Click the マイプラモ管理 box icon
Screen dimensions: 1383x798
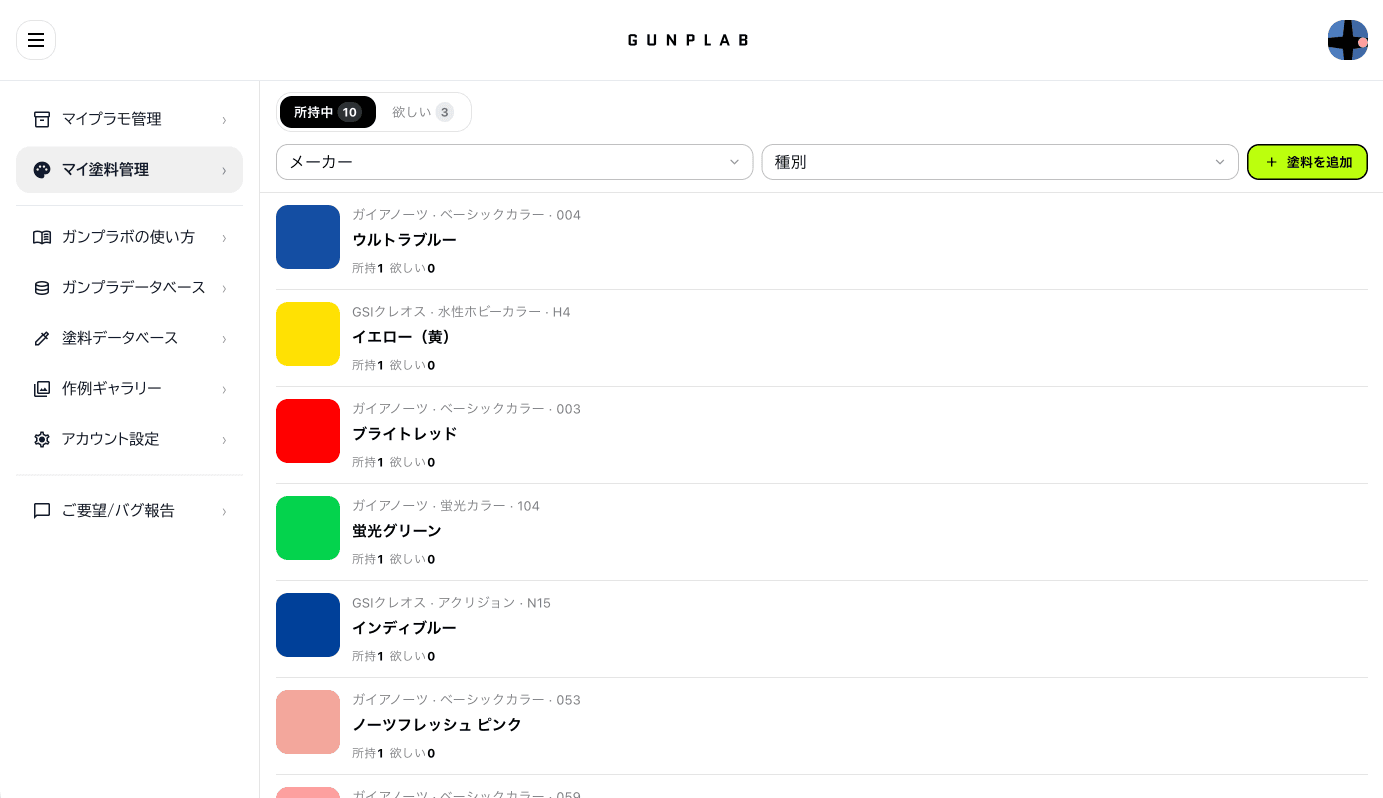point(42,119)
